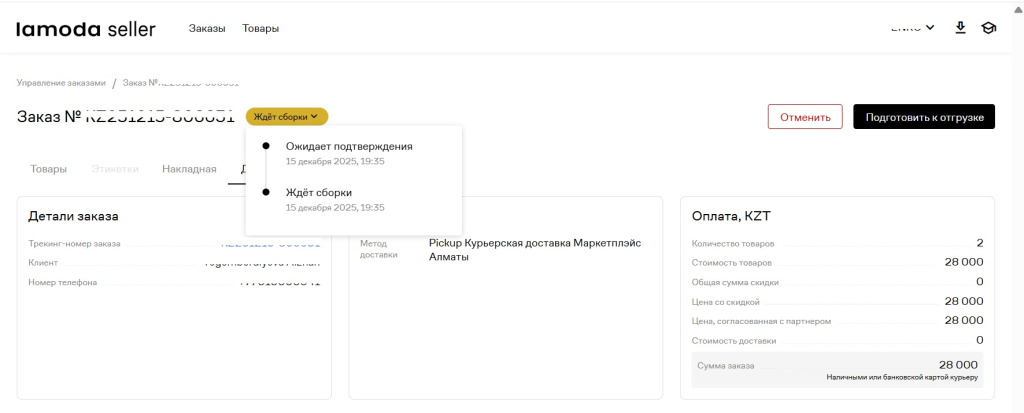This screenshot has width=1024, height=413.
Task: Click the delivery method text "Pickup Курьерская доставка"
Action: tap(534, 243)
